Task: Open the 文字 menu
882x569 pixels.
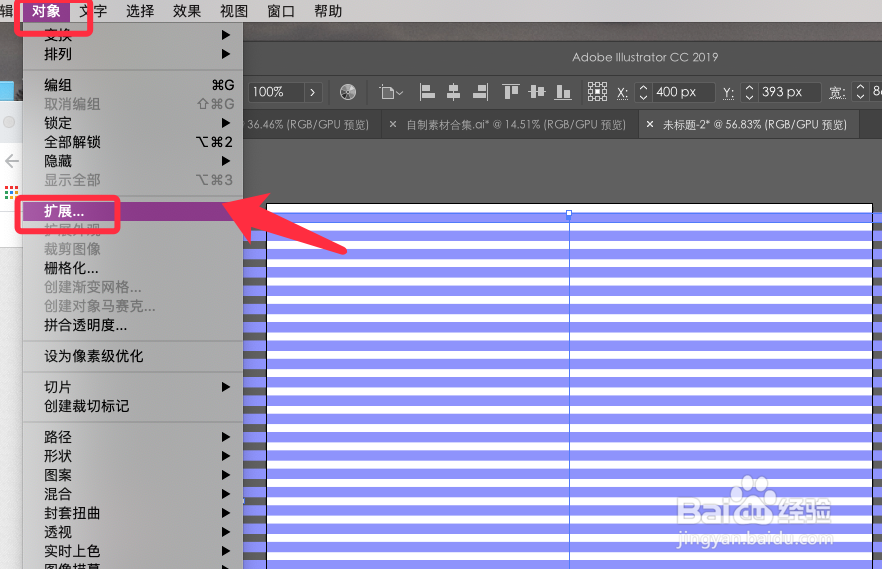Action: coord(93,11)
